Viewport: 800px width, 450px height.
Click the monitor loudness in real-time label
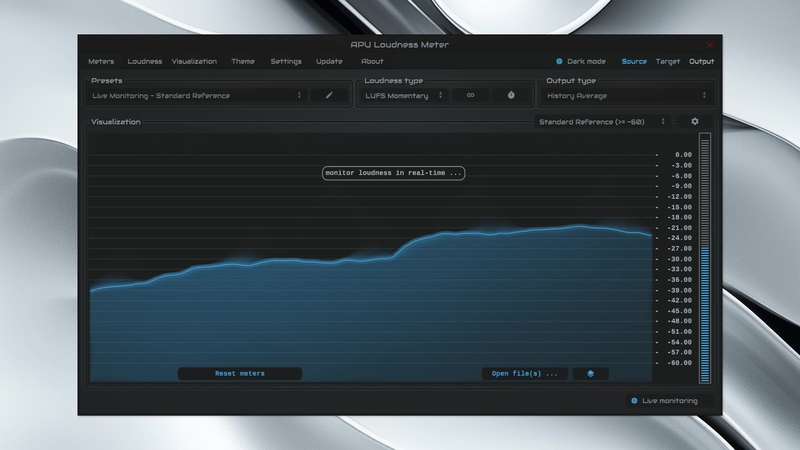393,173
